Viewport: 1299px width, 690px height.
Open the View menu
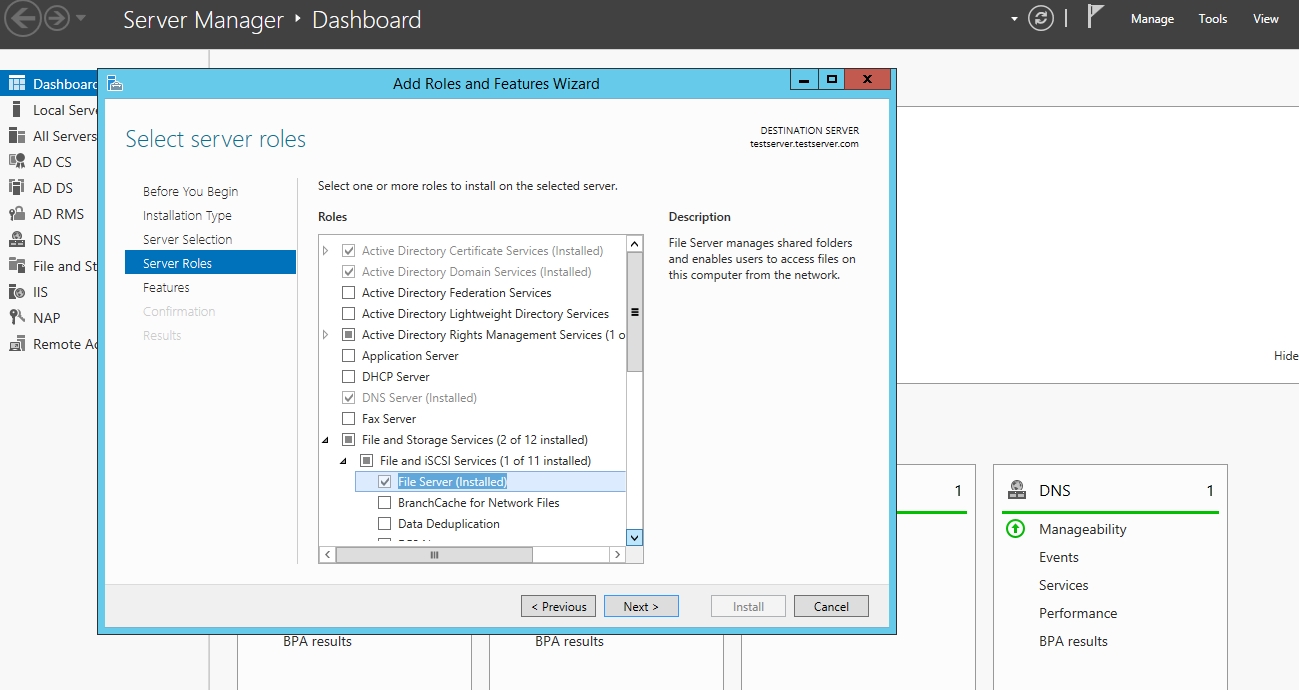(x=1266, y=19)
